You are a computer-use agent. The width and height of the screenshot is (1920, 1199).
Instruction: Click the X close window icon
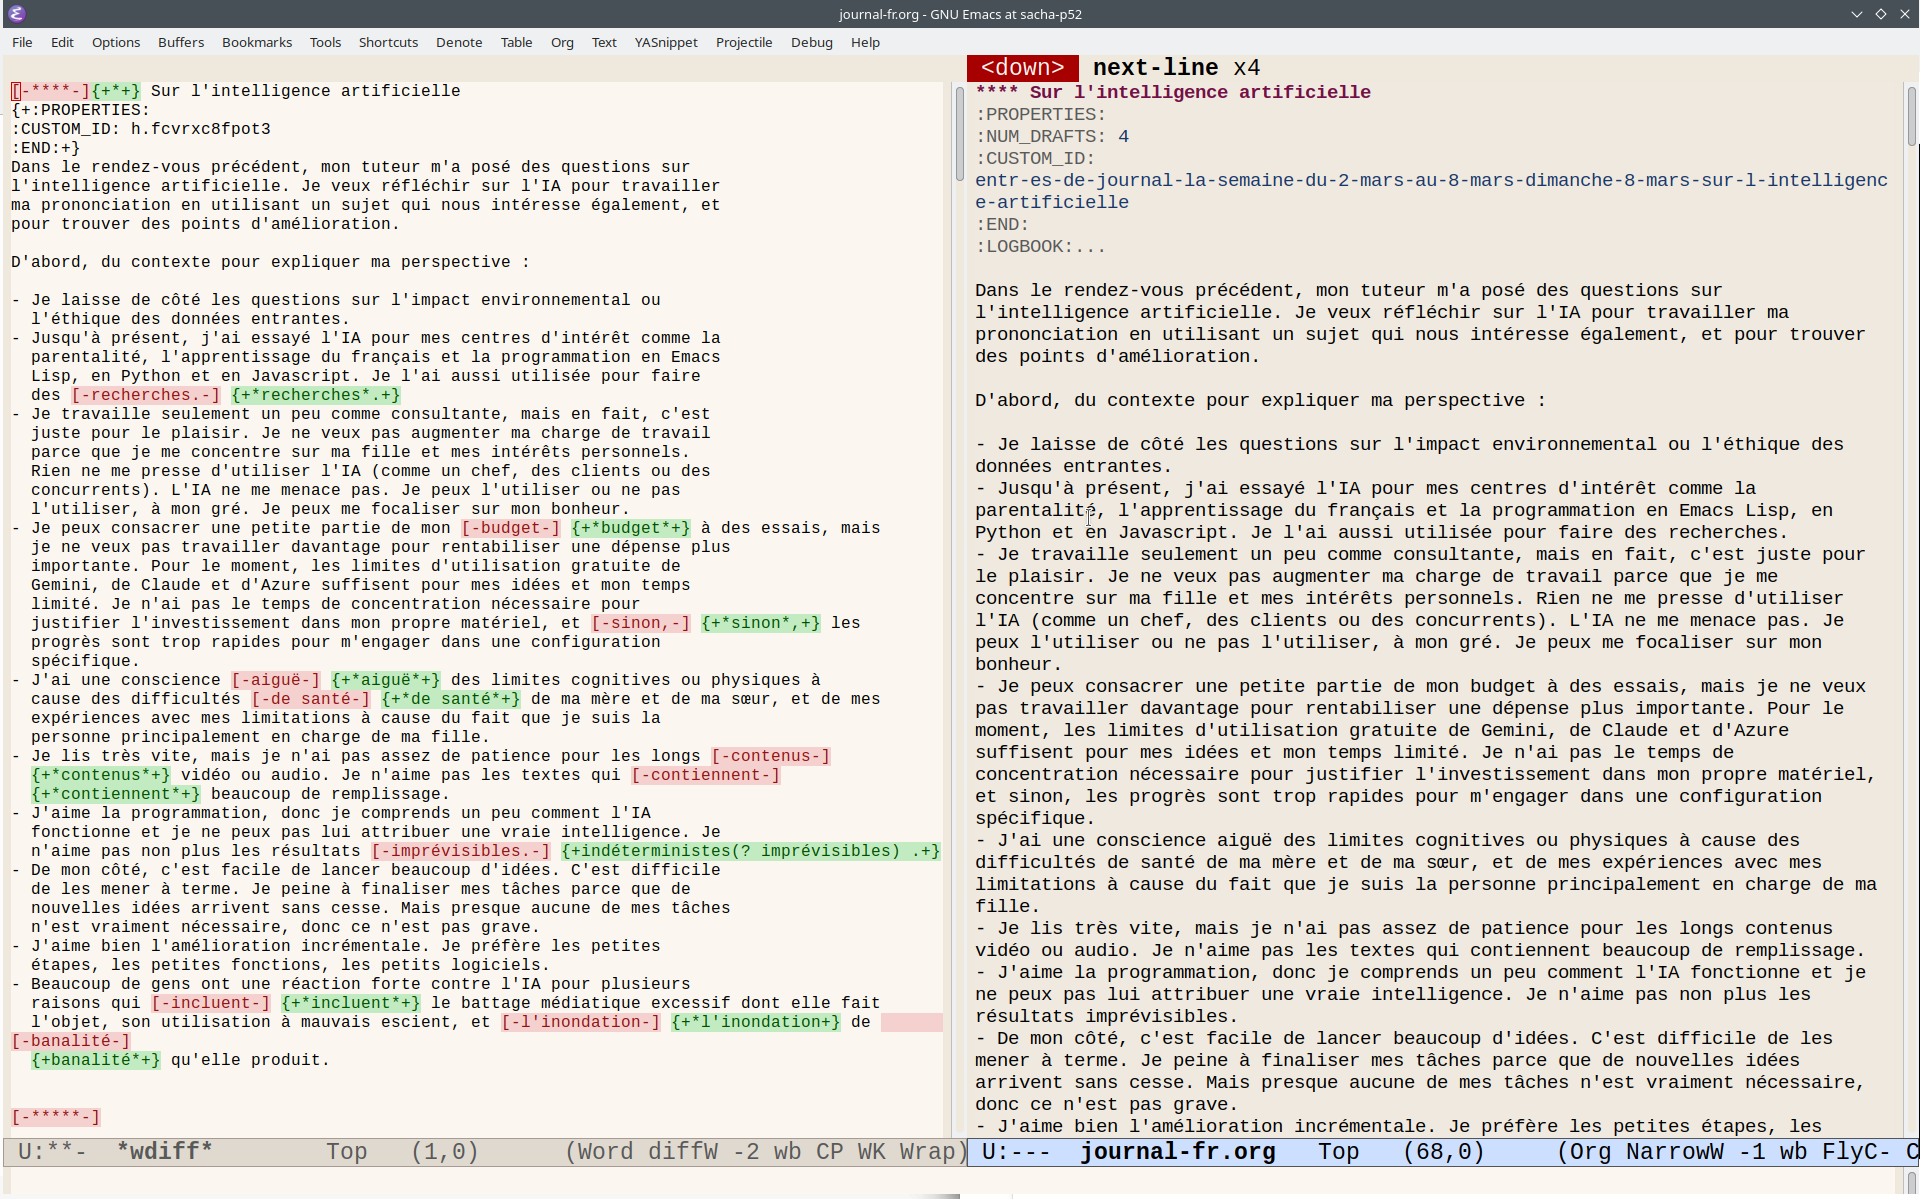(x=1904, y=14)
